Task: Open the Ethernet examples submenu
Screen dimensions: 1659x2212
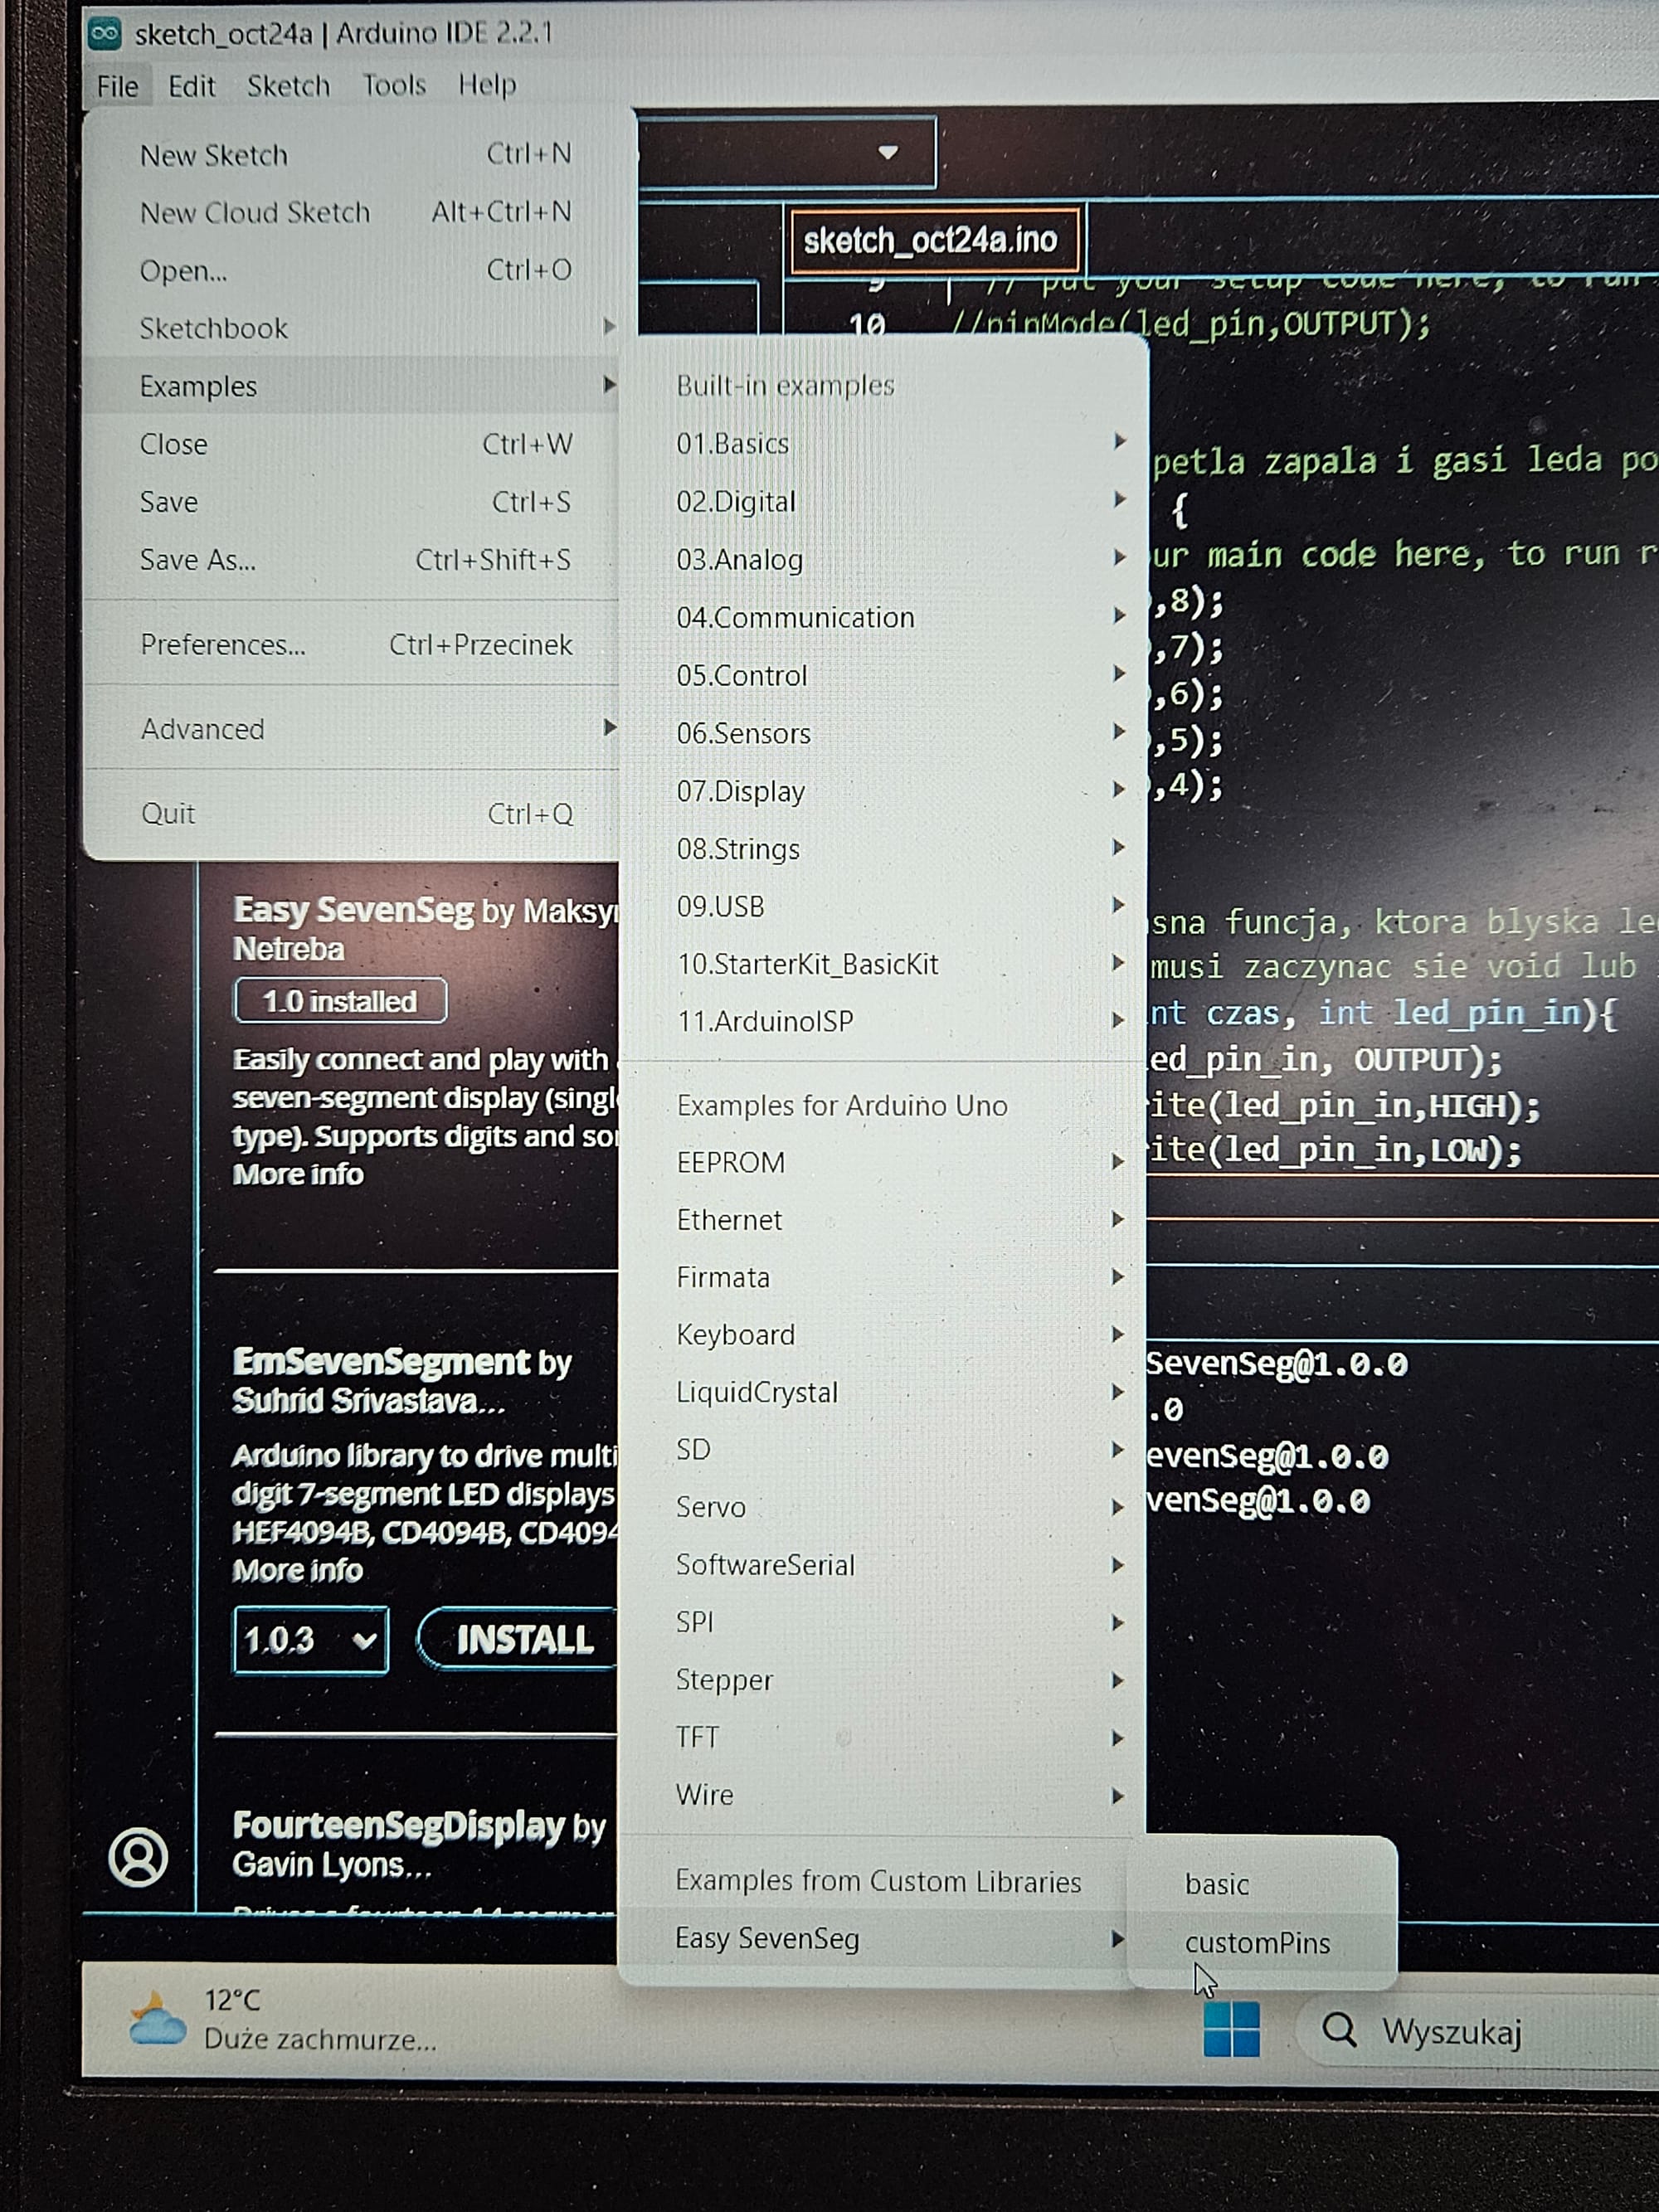Action: (883, 1220)
